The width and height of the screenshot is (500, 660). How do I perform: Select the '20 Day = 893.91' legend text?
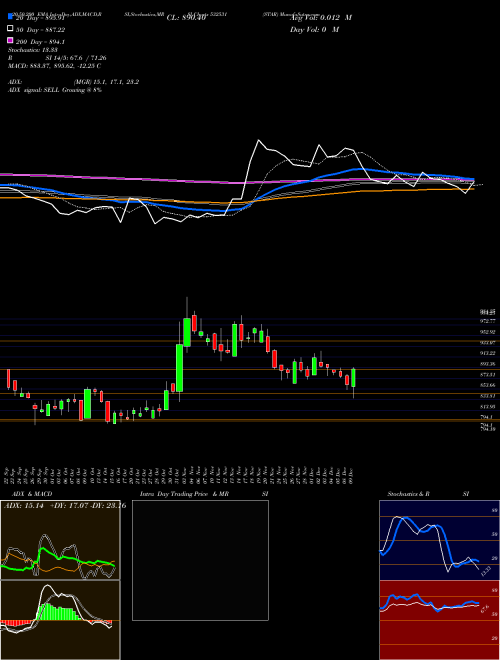[x=40, y=18]
